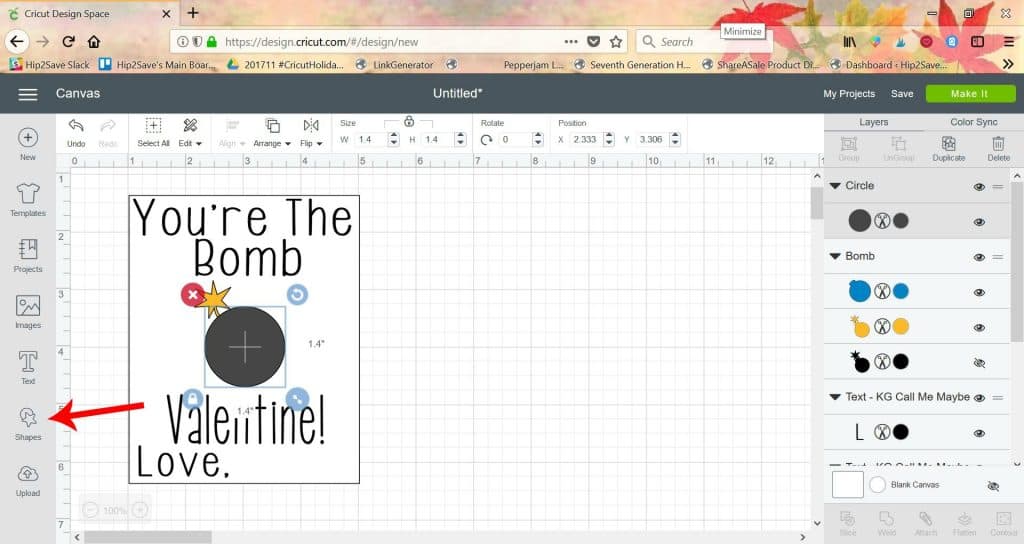This screenshot has width=1024, height=544.
Task: Open the New project icon in sidebar
Action: [27, 144]
